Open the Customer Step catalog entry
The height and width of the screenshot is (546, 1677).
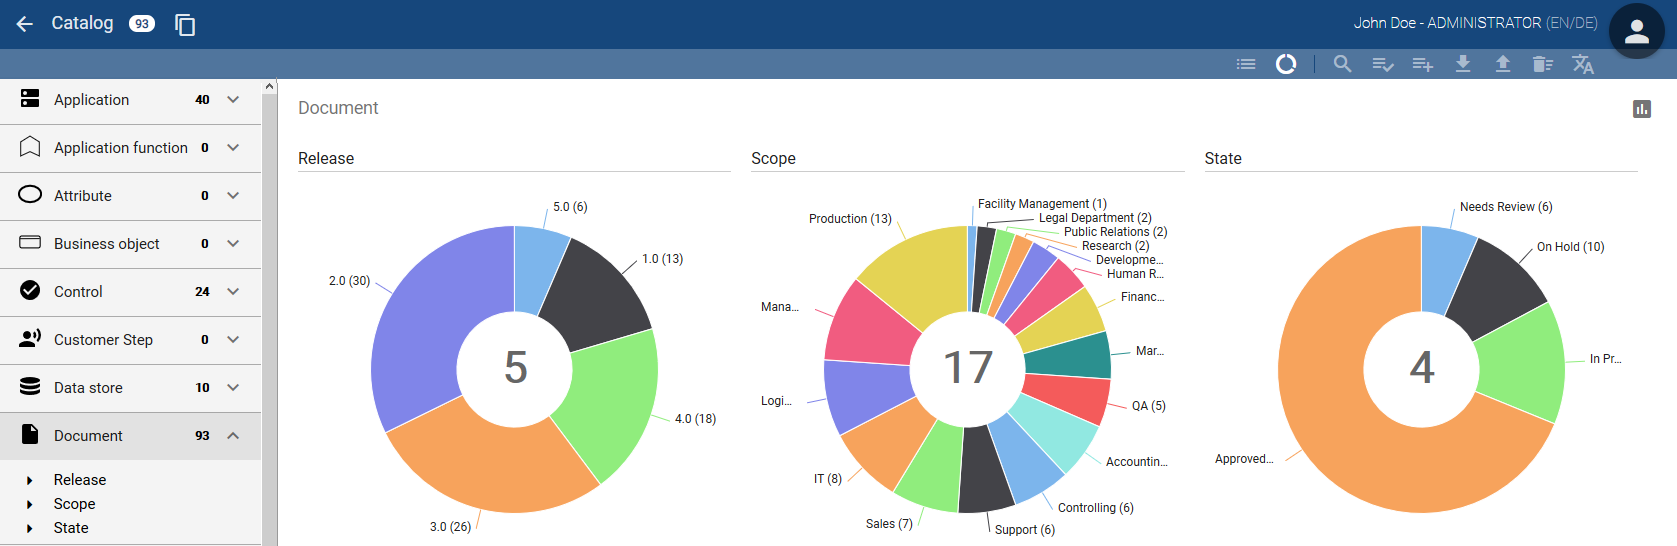pyautogui.click(x=130, y=339)
